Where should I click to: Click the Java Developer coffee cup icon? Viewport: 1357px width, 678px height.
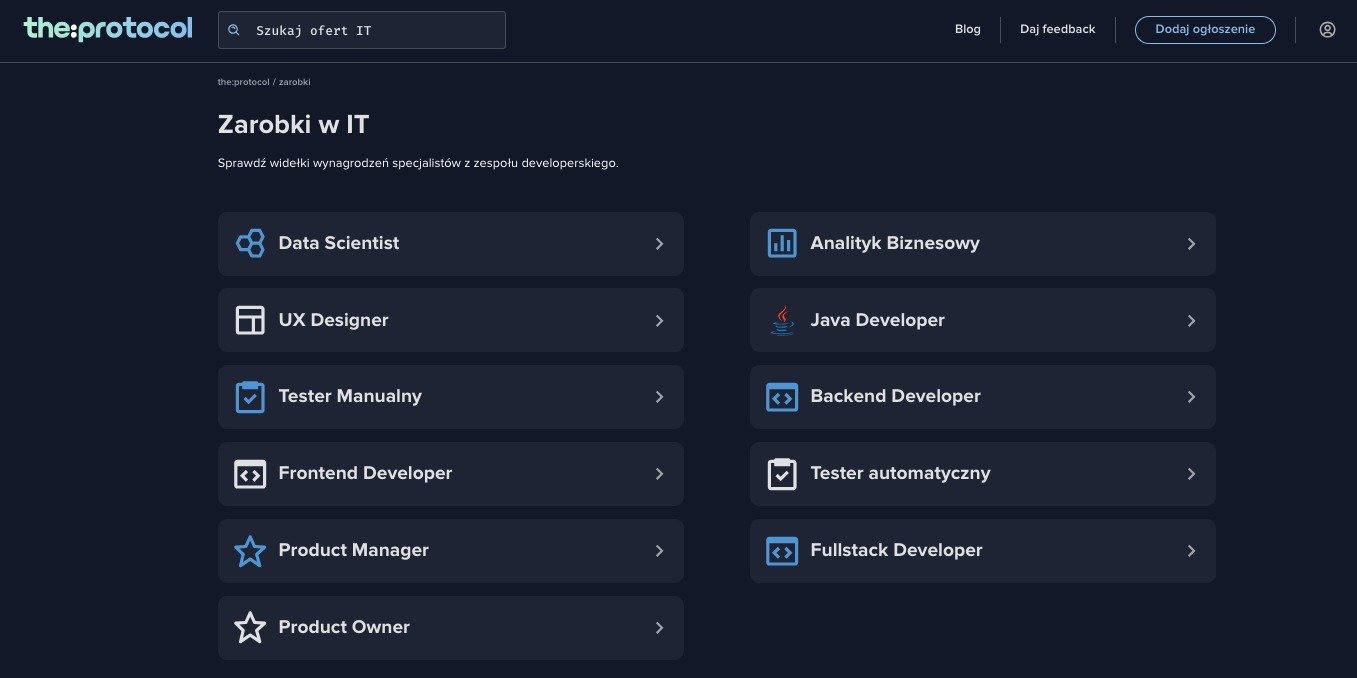point(782,320)
